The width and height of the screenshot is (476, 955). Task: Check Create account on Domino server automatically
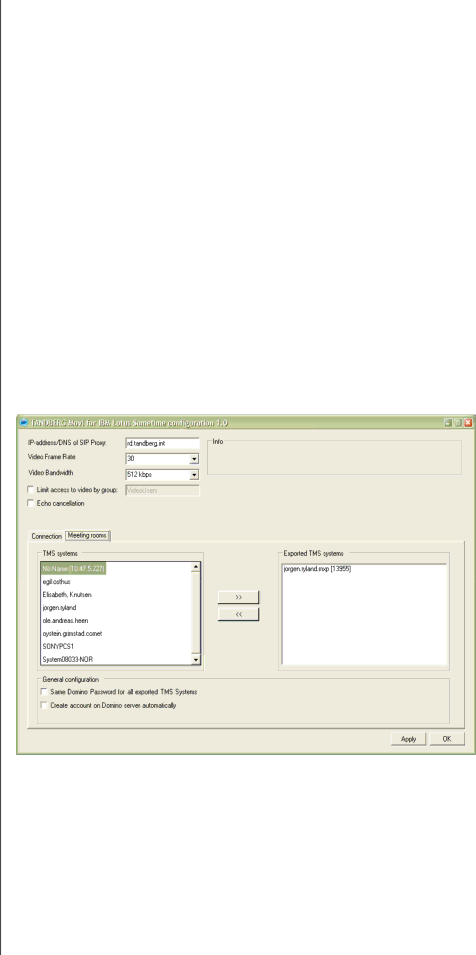click(44, 705)
